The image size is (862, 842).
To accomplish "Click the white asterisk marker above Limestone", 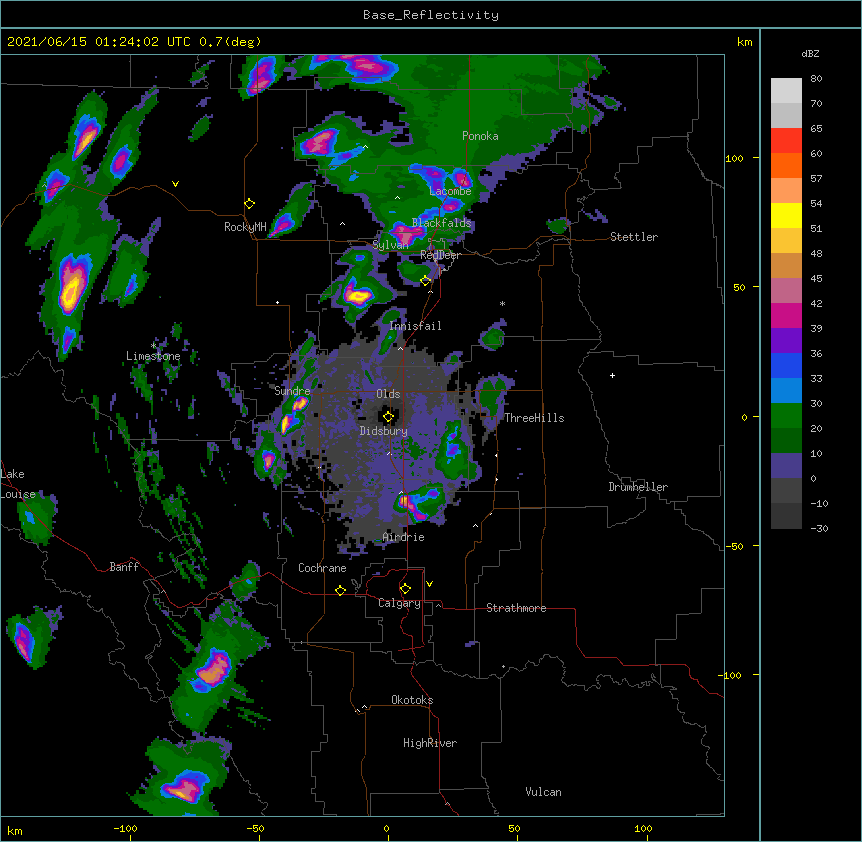I will (153, 345).
